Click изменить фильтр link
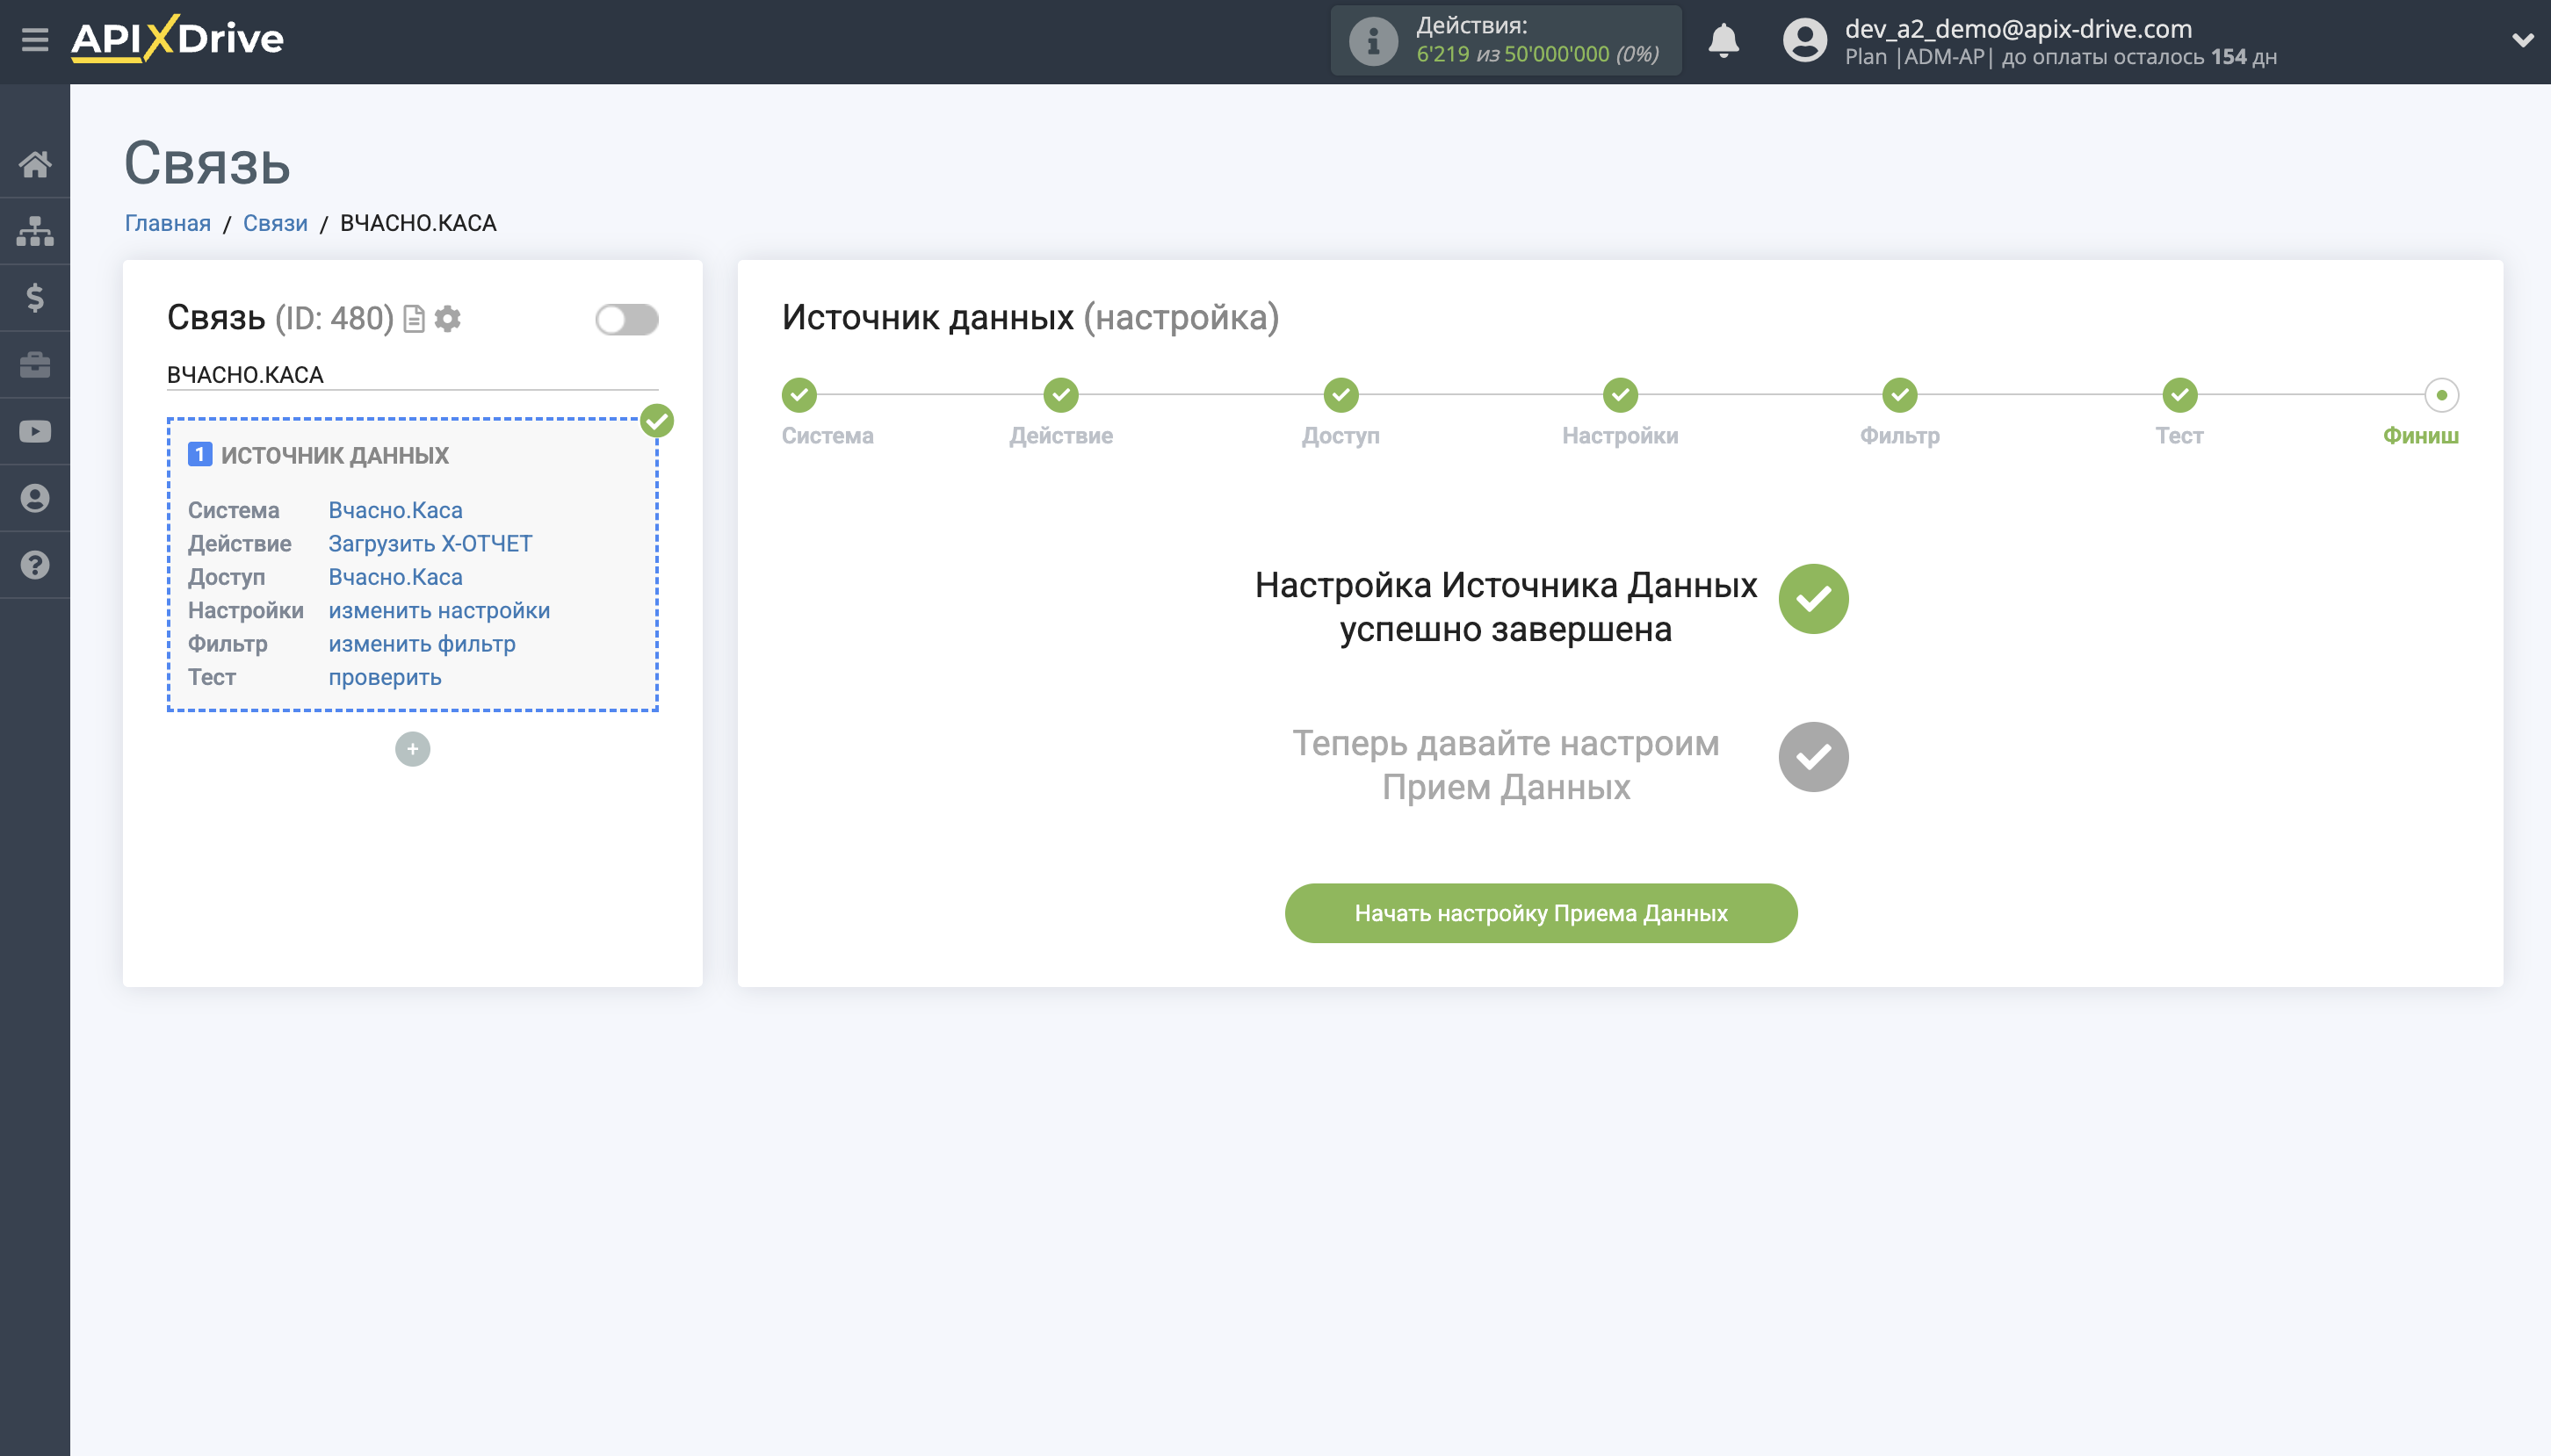This screenshot has width=2551, height=1456. tap(421, 643)
